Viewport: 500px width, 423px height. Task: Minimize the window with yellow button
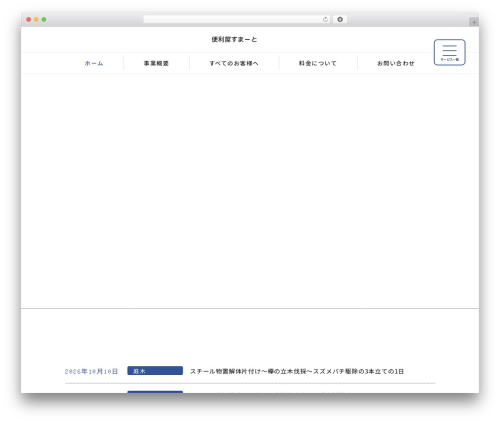click(36, 19)
